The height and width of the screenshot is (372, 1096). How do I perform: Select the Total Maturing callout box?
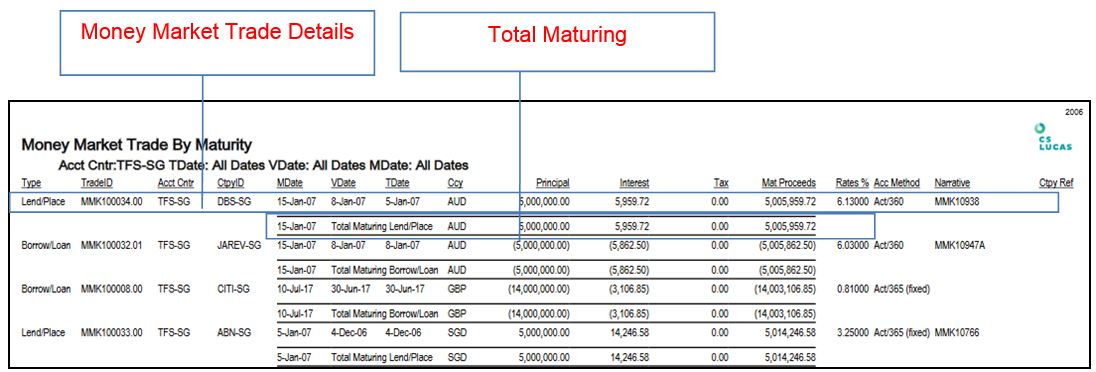click(557, 41)
